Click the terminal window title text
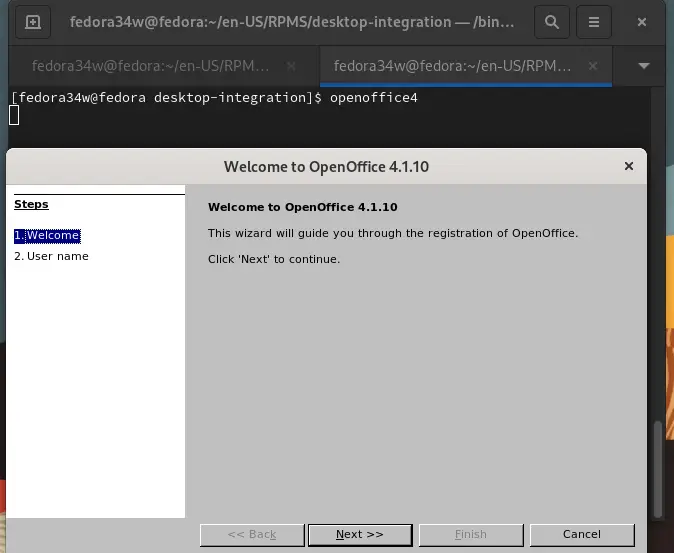This screenshot has height=553, width=674. tap(292, 22)
